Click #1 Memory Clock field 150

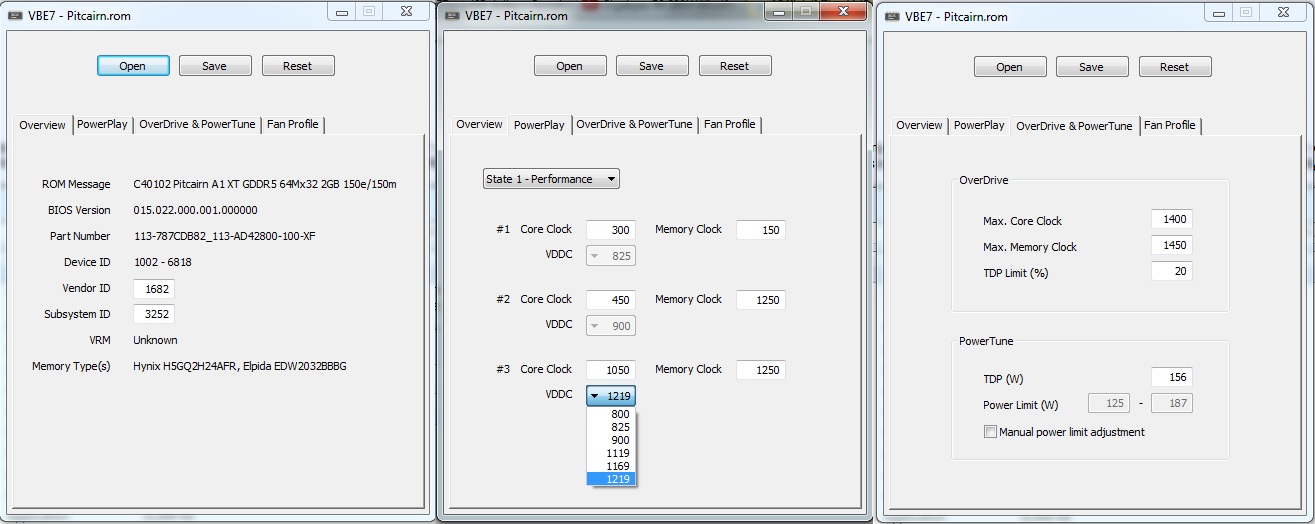tap(761, 230)
